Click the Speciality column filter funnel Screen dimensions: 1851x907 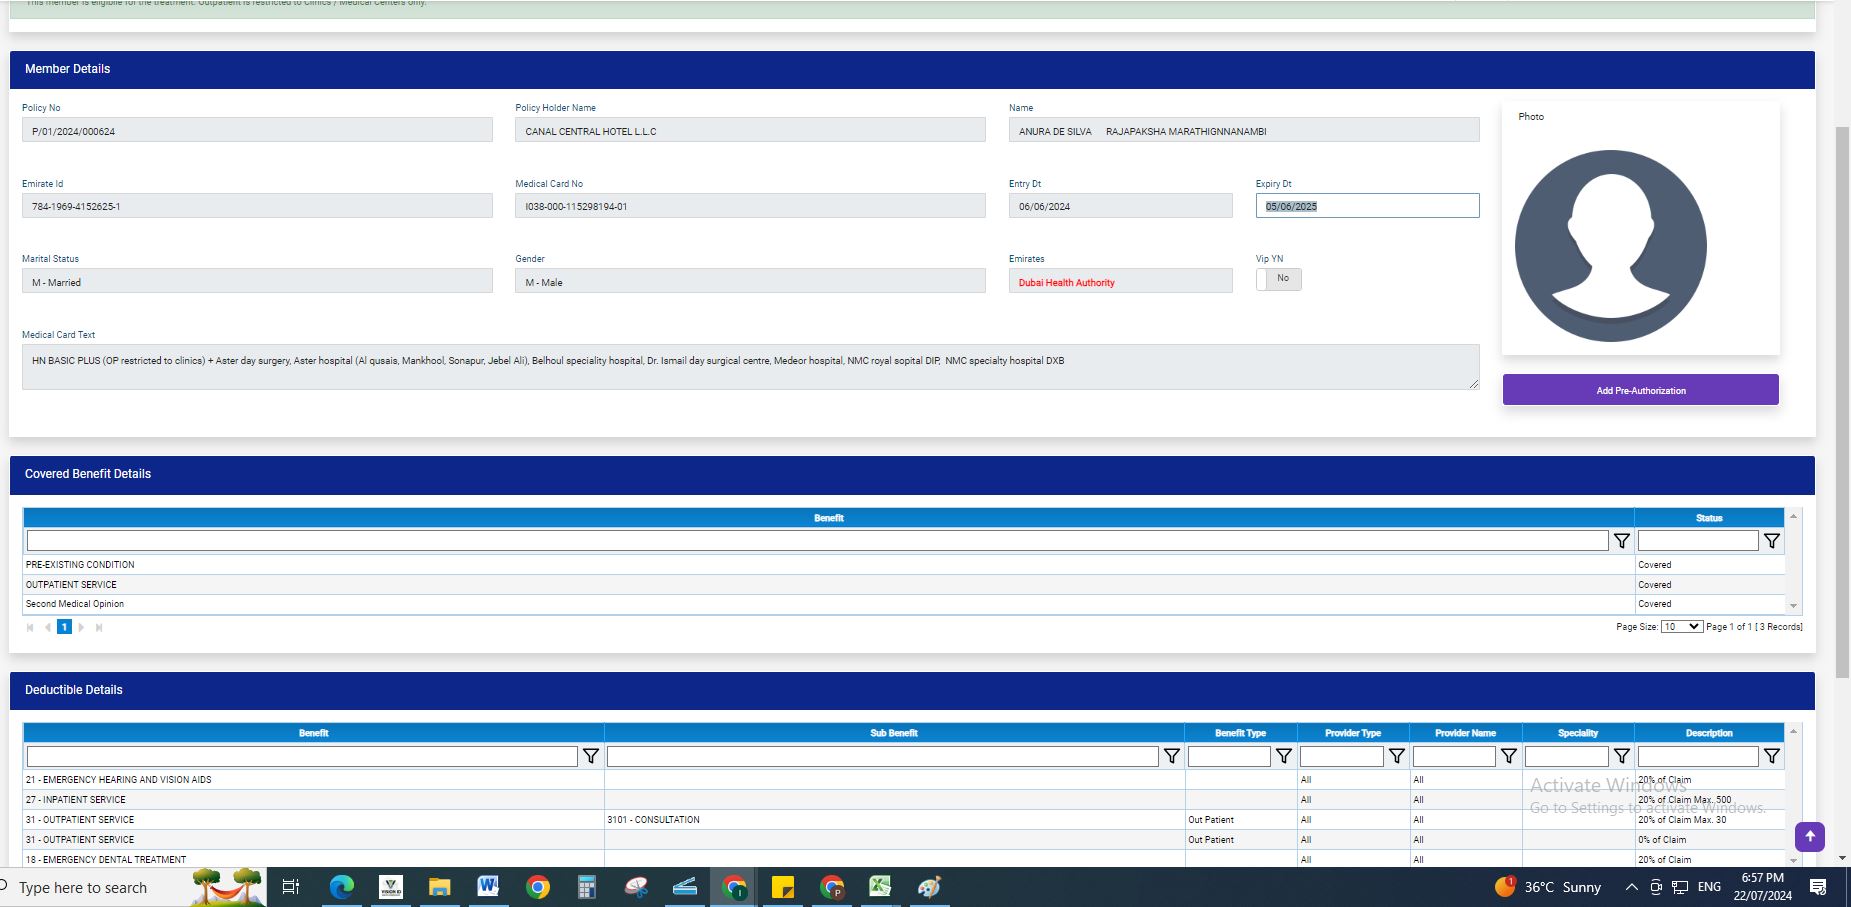pyautogui.click(x=1621, y=756)
